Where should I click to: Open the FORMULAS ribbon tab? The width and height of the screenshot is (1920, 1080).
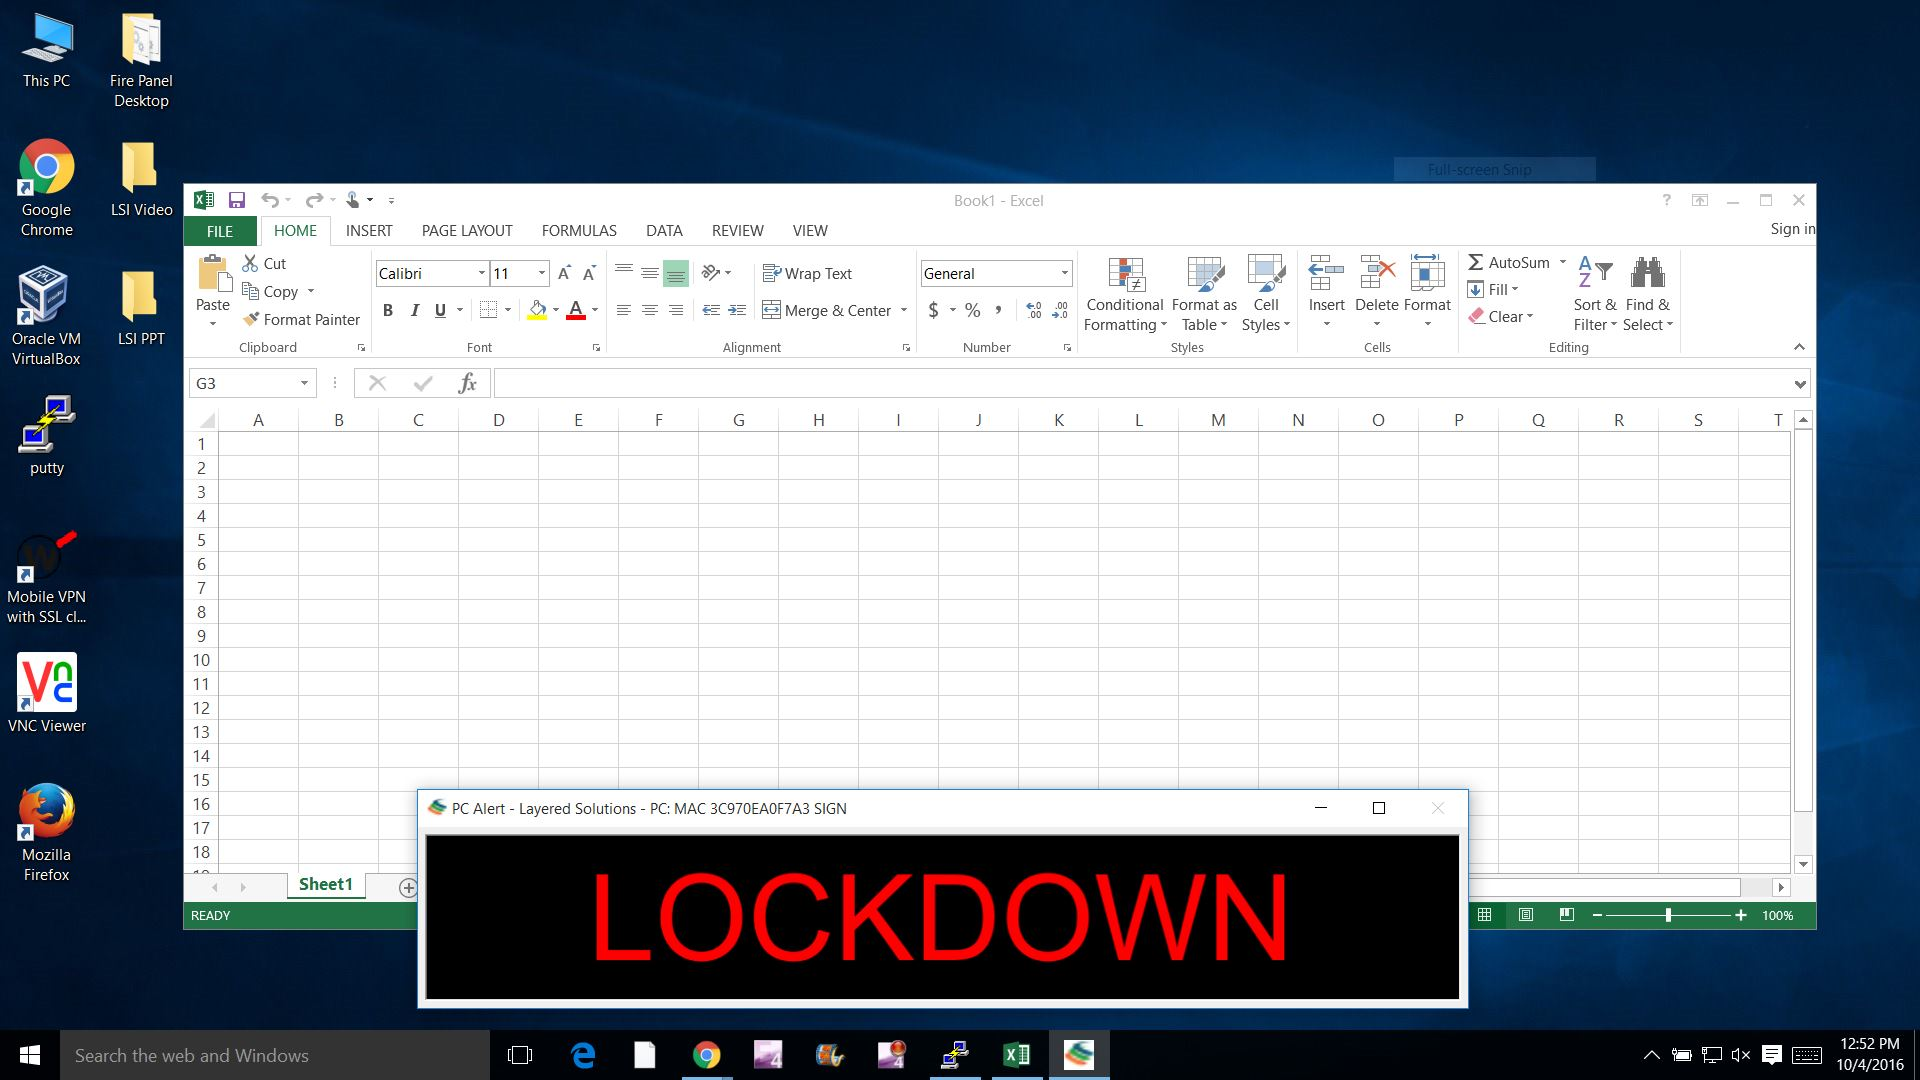579,230
